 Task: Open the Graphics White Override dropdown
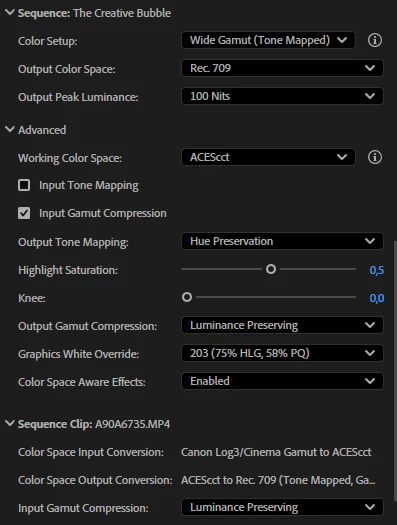click(x=282, y=353)
